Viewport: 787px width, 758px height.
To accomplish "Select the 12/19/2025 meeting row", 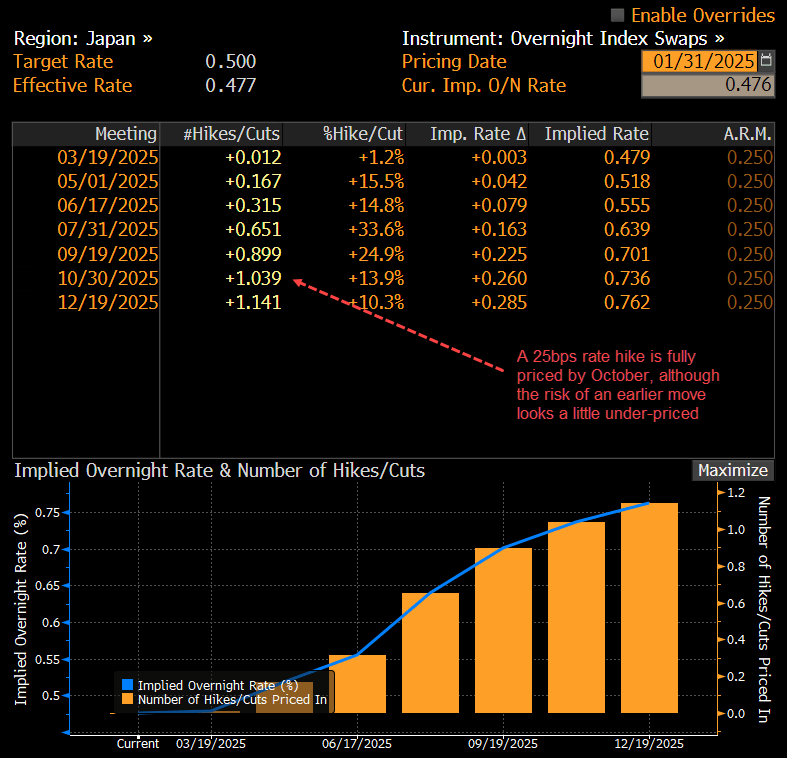I will tap(394, 302).
